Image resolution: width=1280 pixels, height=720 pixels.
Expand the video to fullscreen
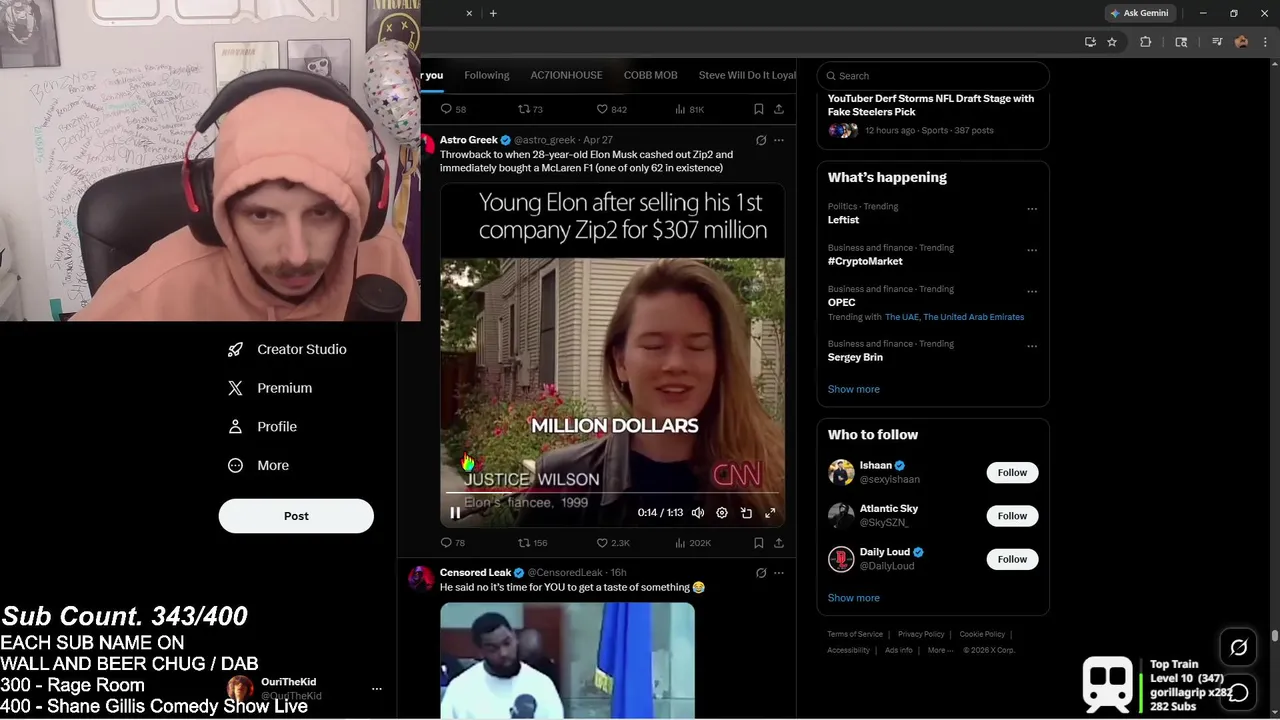770,513
